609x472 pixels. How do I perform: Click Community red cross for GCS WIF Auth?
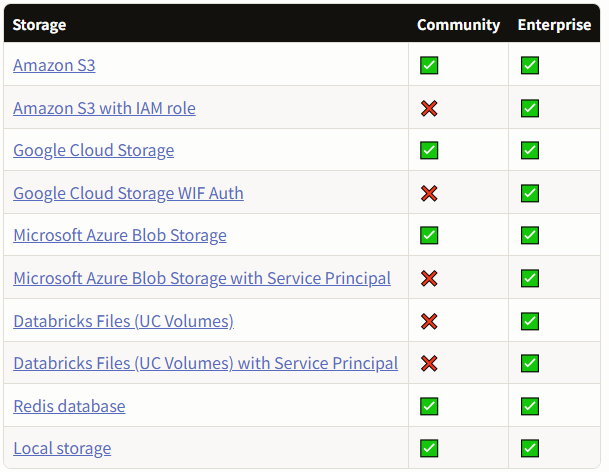pyautogui.click(x=429, y=193)
